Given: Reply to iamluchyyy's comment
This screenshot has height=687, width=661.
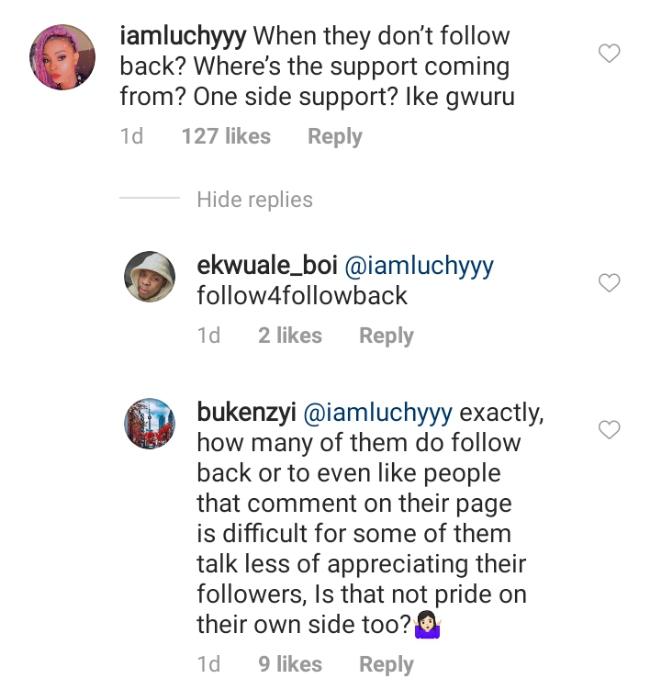Looking at the screenshot, I should click(334, 137).
